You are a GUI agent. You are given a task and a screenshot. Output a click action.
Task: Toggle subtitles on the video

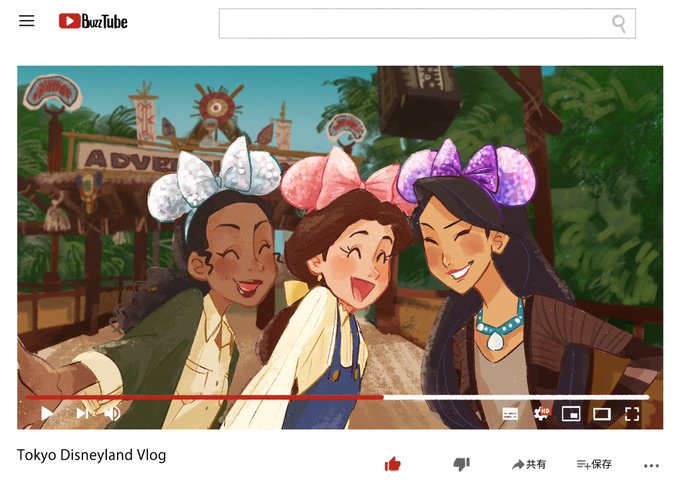pos(510,414)
